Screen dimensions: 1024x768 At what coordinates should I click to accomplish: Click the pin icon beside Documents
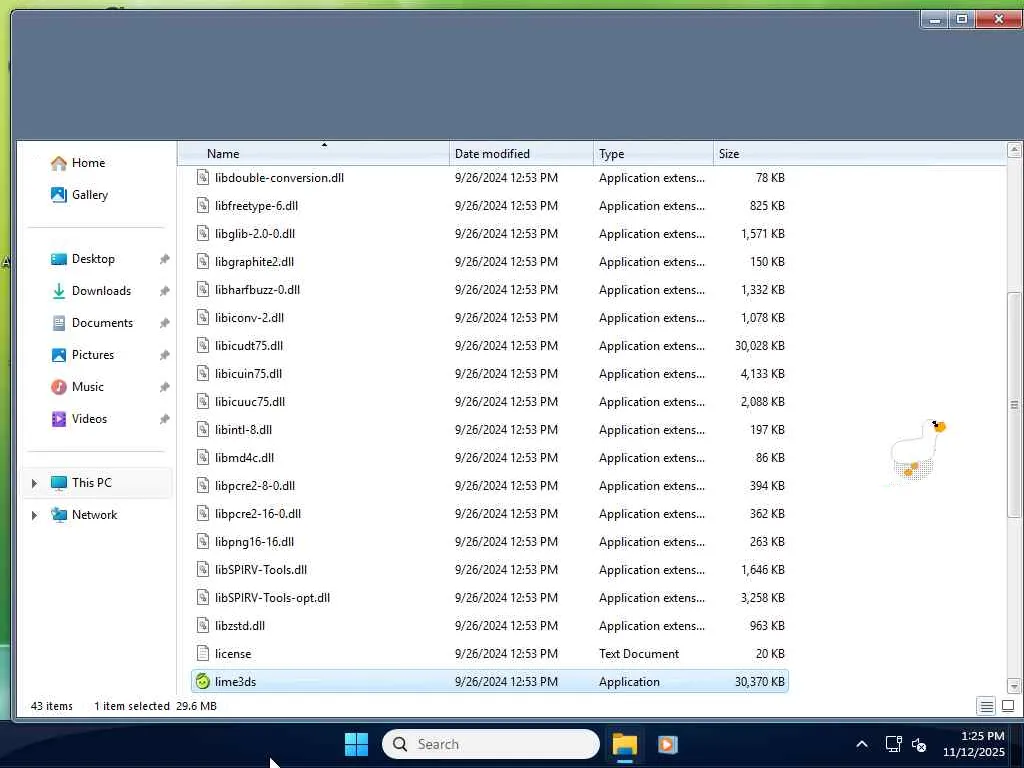point(165,323)
